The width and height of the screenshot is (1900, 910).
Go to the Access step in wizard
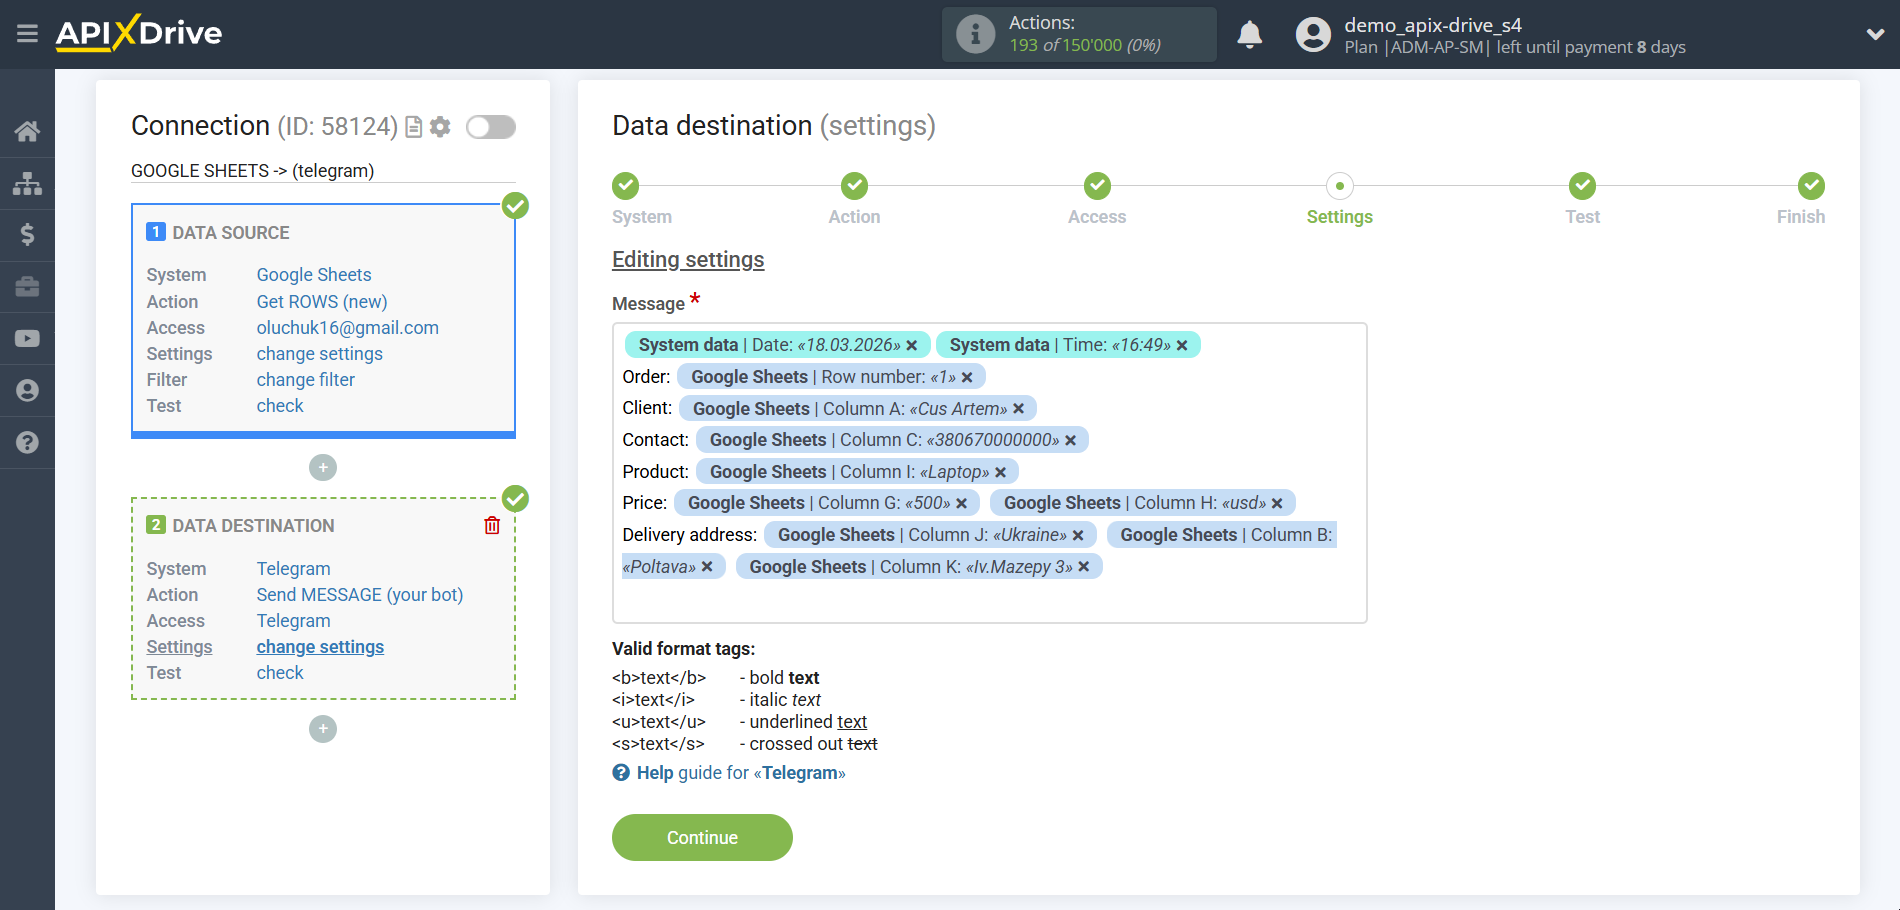(1097, 187)
